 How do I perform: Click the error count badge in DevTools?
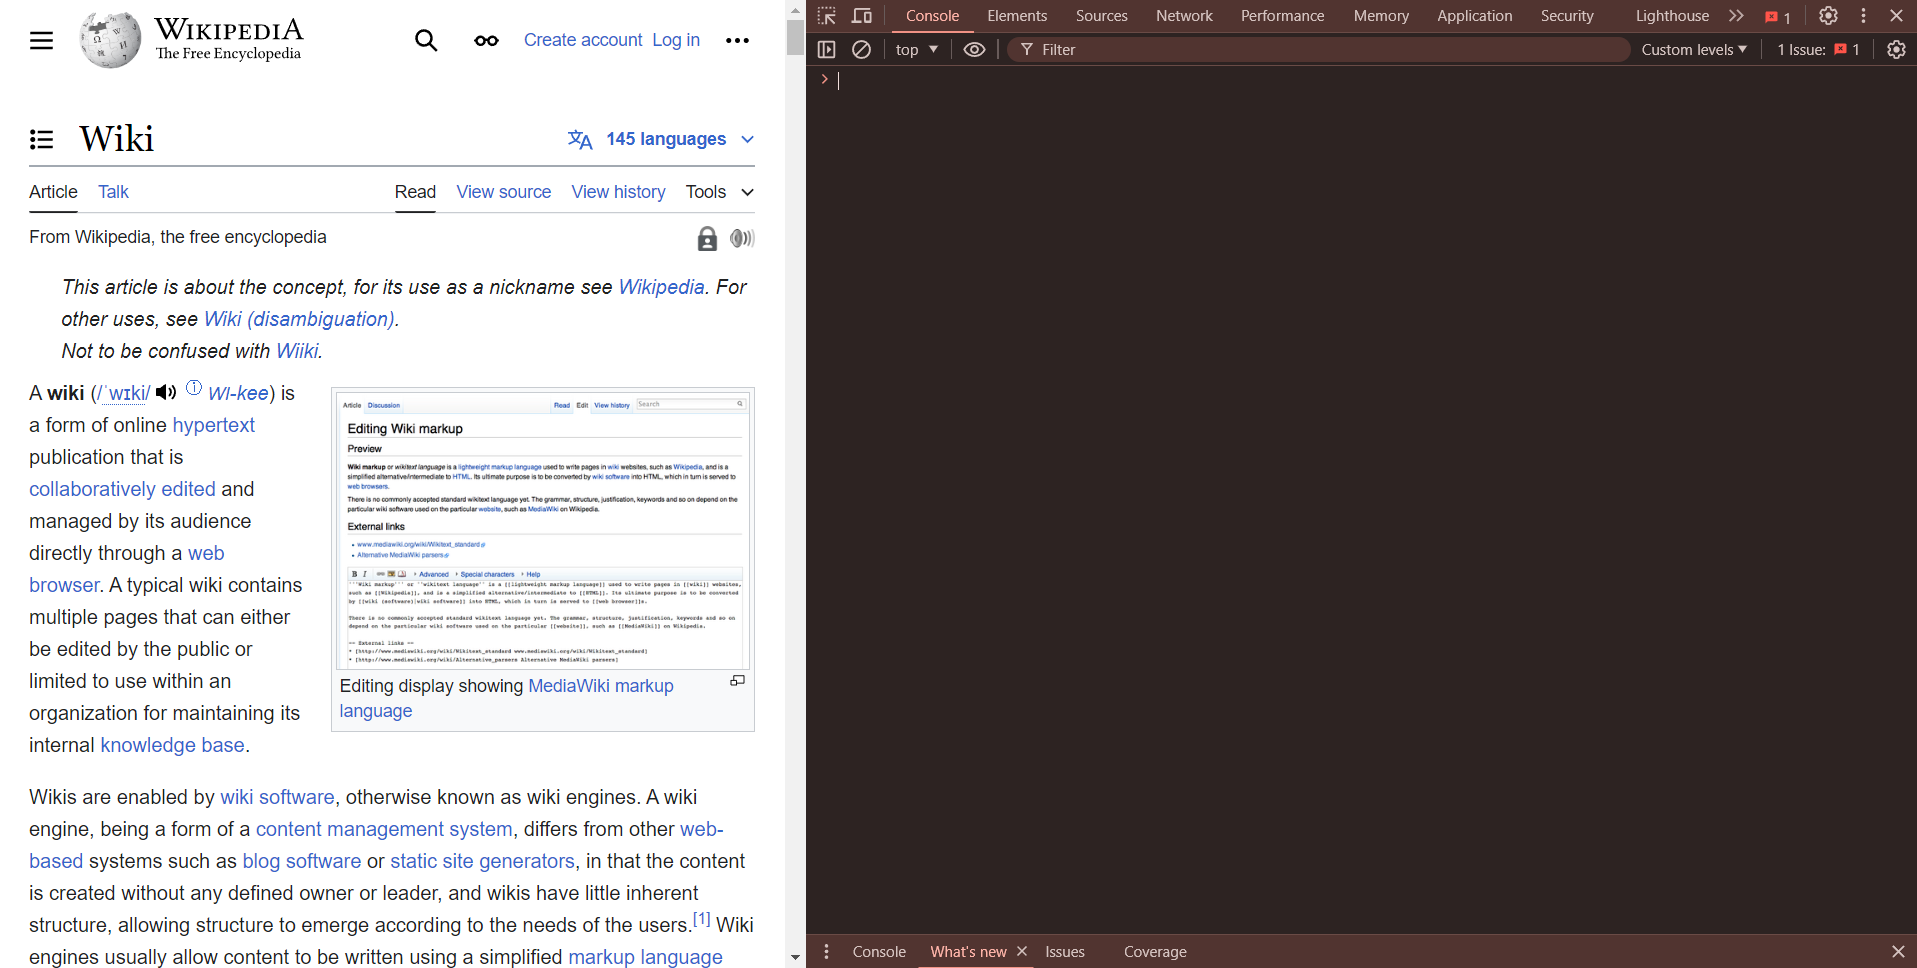[x=1778, y=17]
